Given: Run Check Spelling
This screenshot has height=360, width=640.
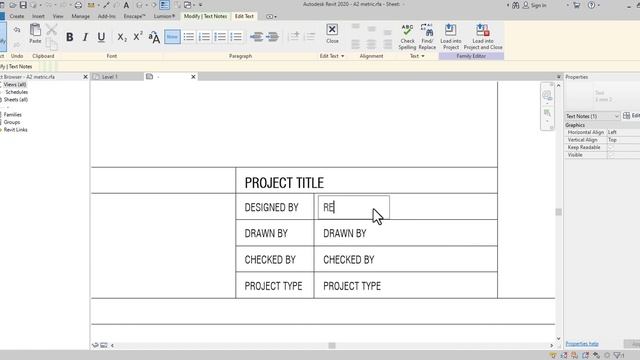Looking at the screenshot, I should coord(407,37).
